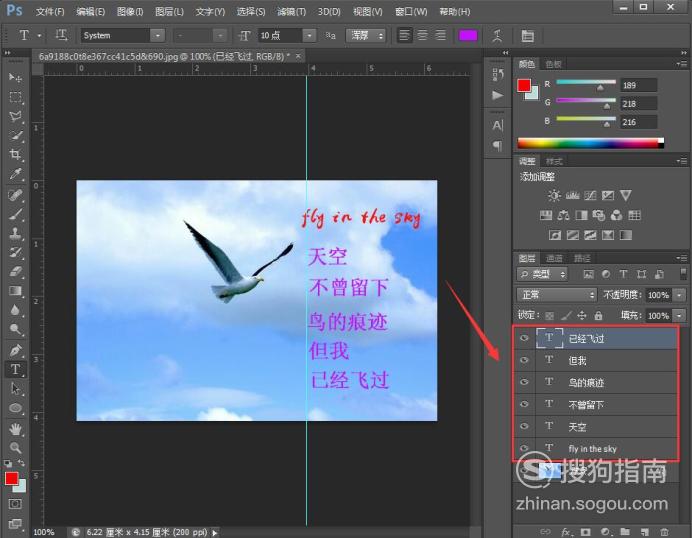Select the Zoom tool

point(15,448)
